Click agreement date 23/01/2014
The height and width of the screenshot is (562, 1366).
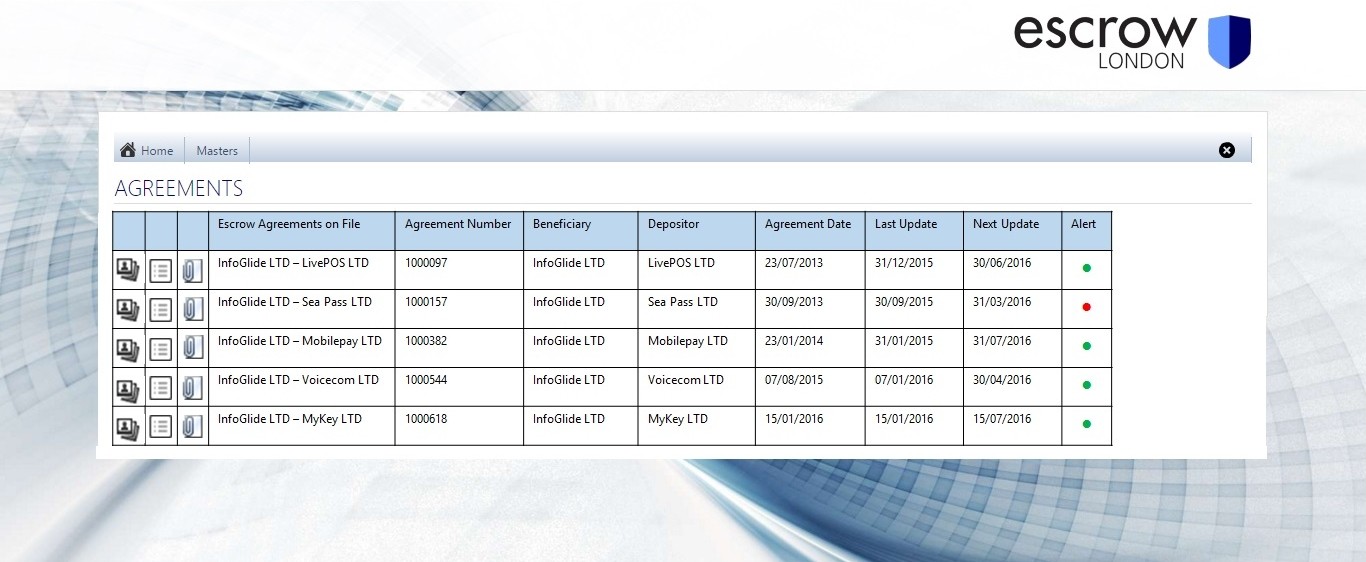click(x=794, y=341)
